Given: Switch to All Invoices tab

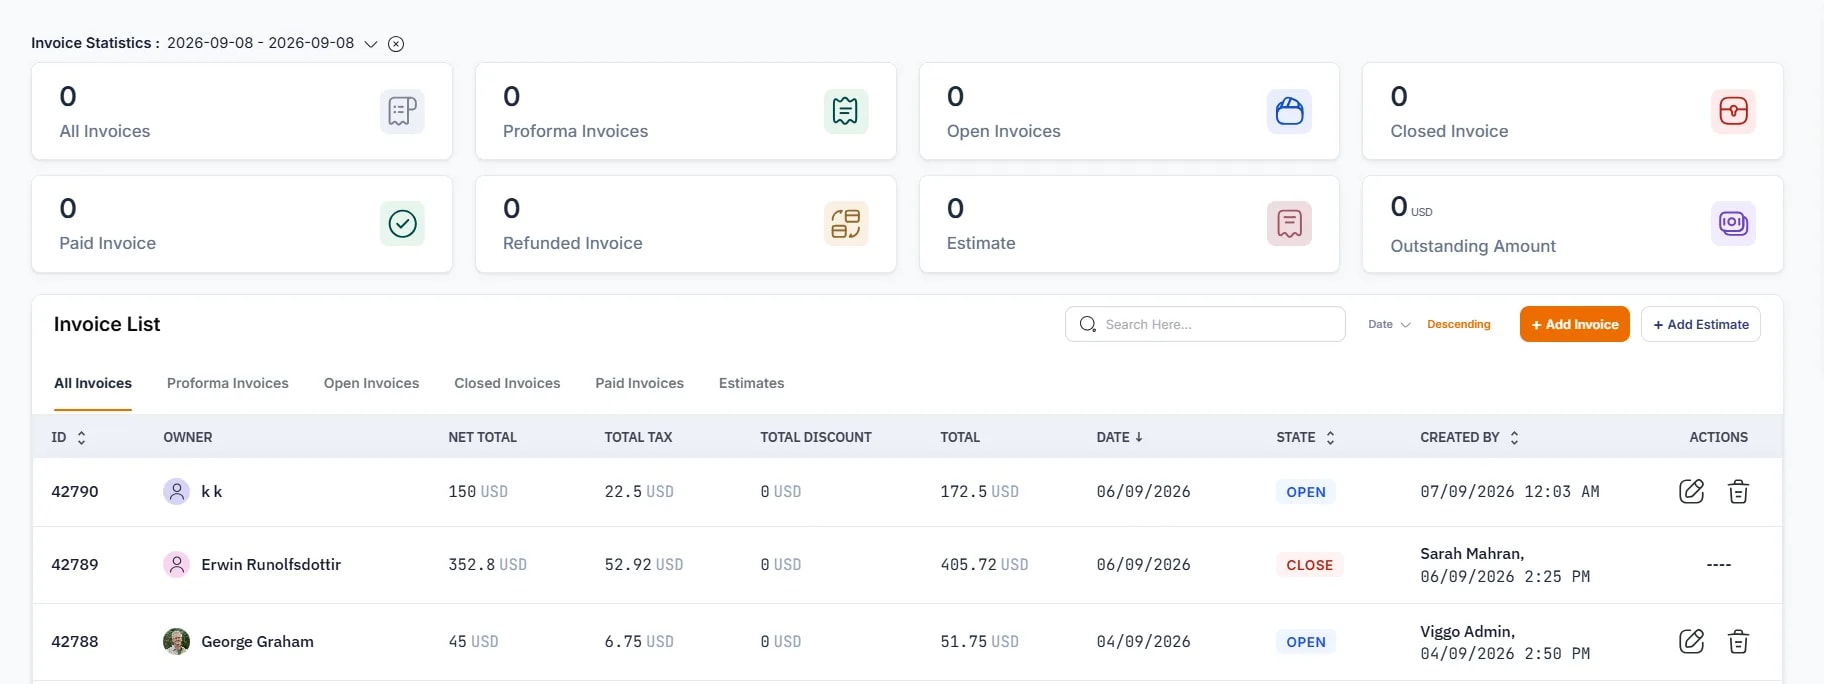Looking at the screenshot, I should coord(93,383).
